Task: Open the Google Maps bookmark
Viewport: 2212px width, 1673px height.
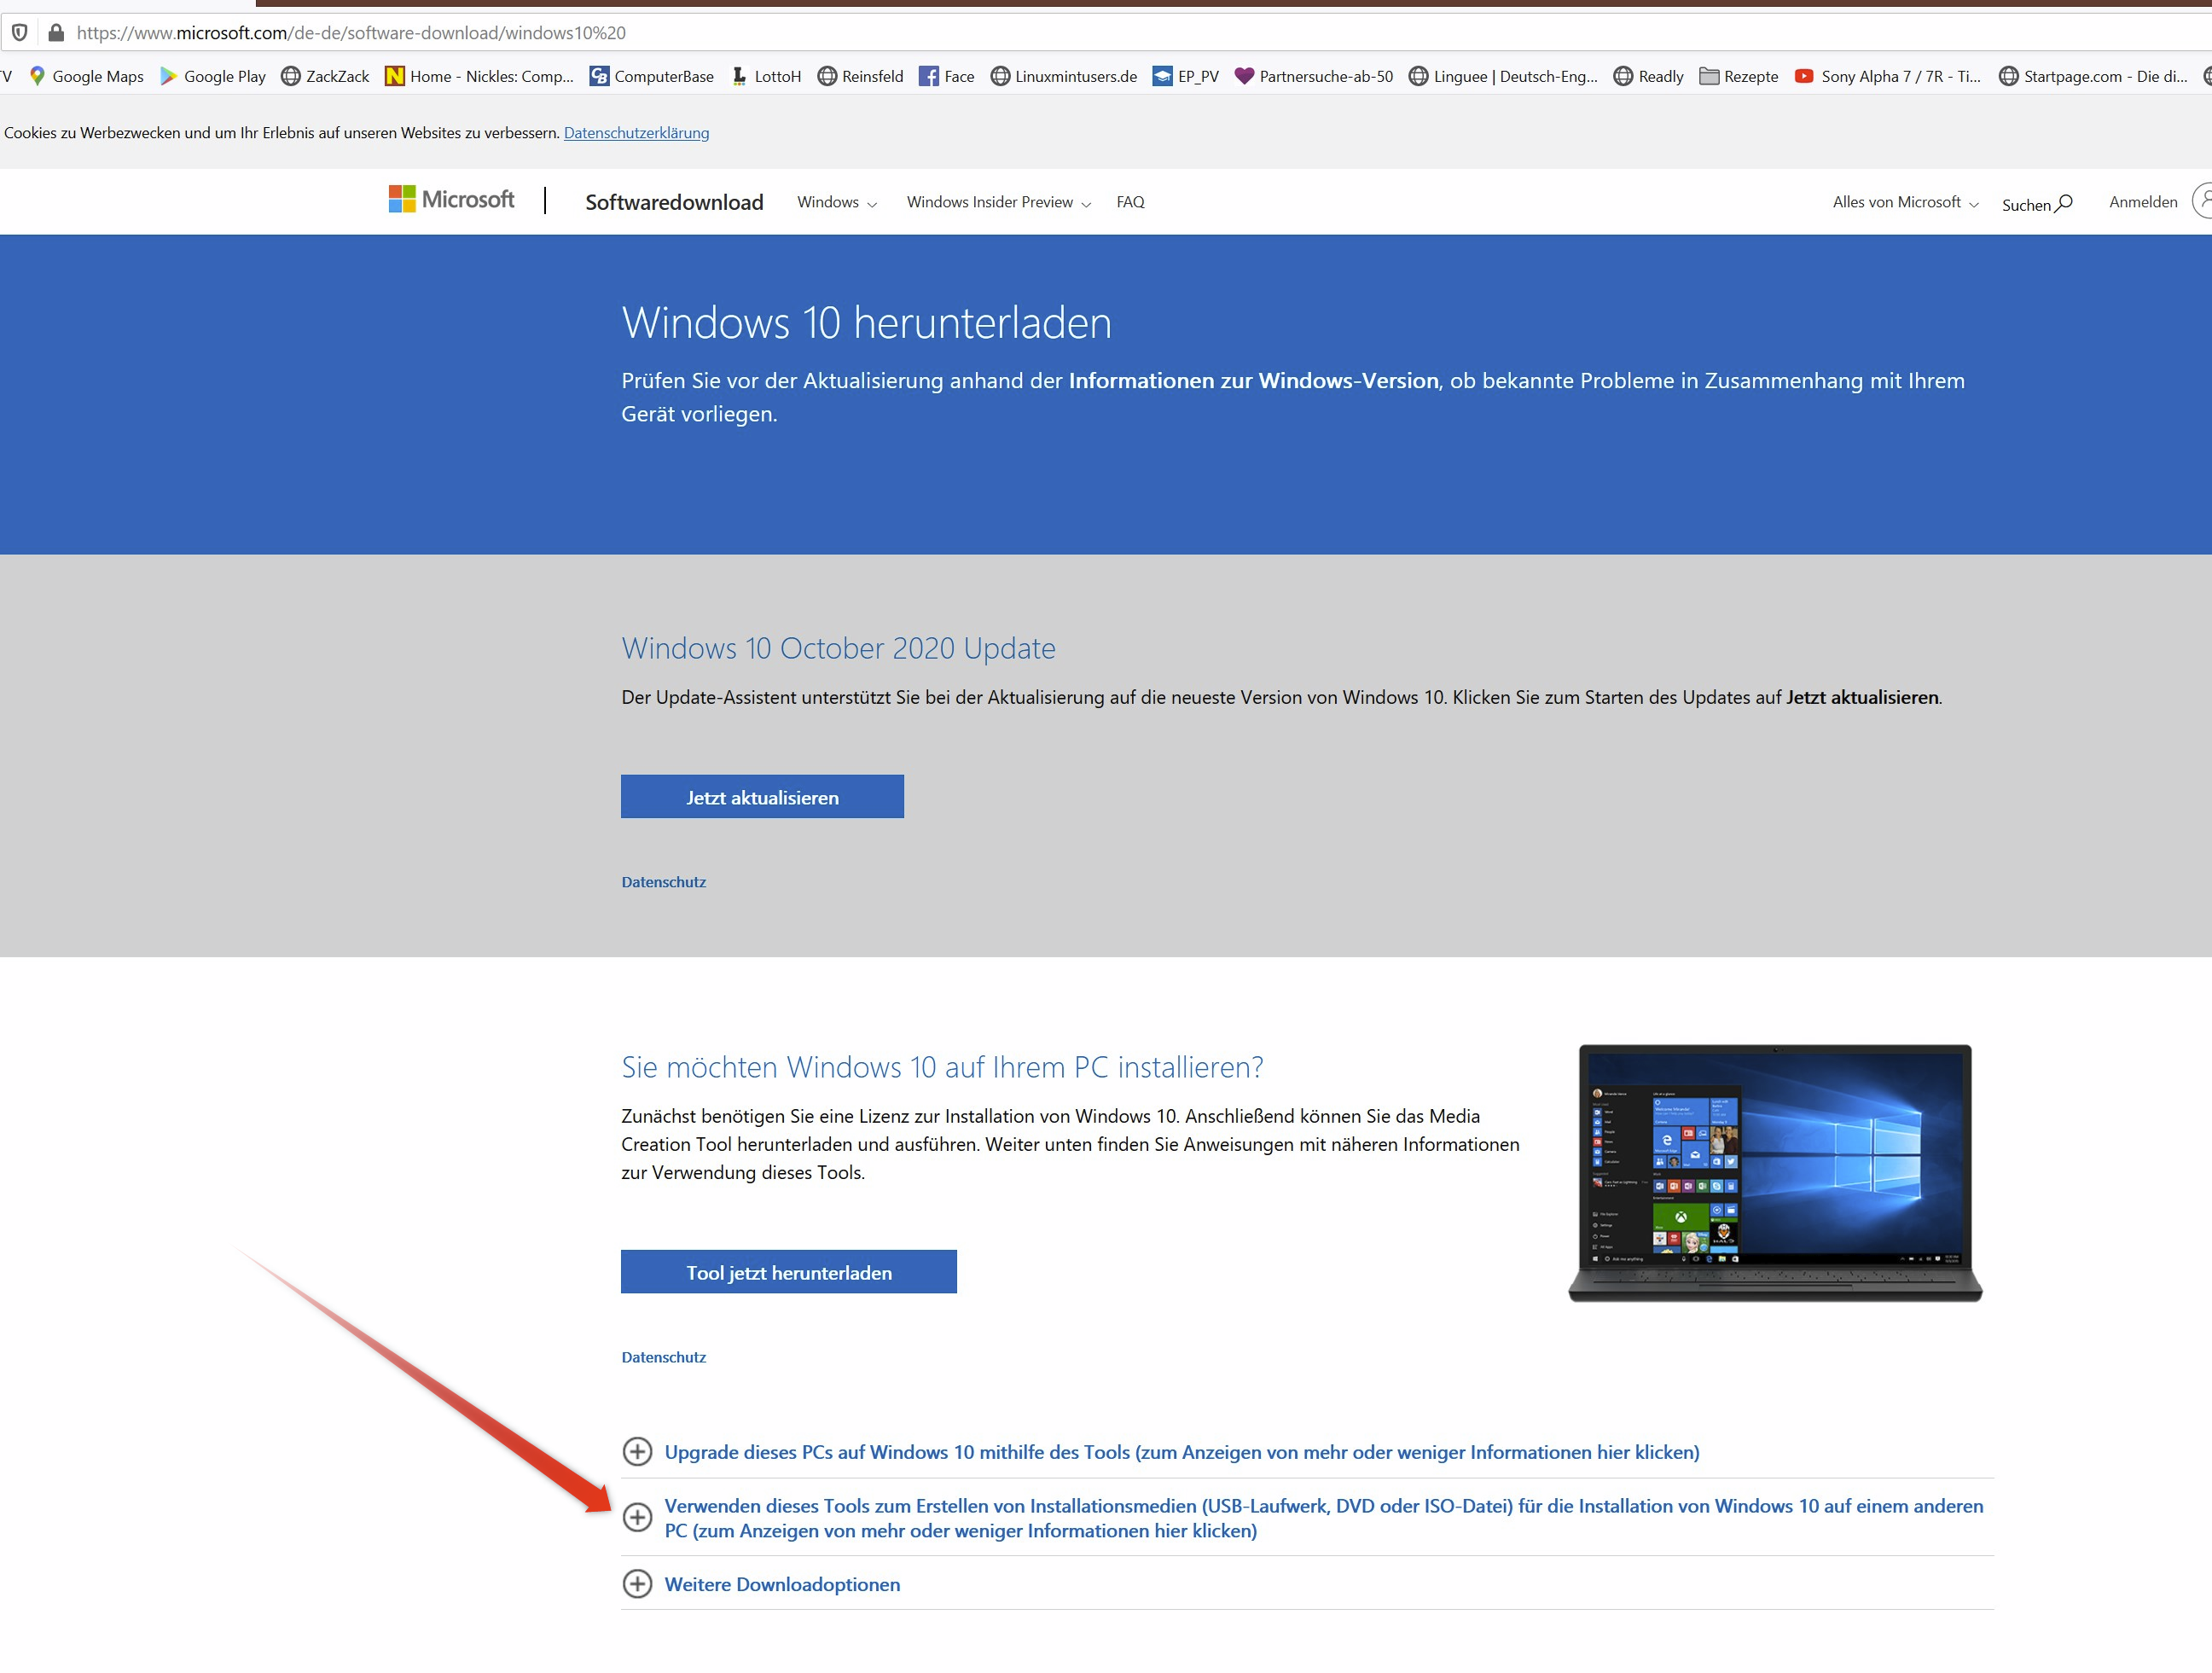Action: (x=86, y=76)
